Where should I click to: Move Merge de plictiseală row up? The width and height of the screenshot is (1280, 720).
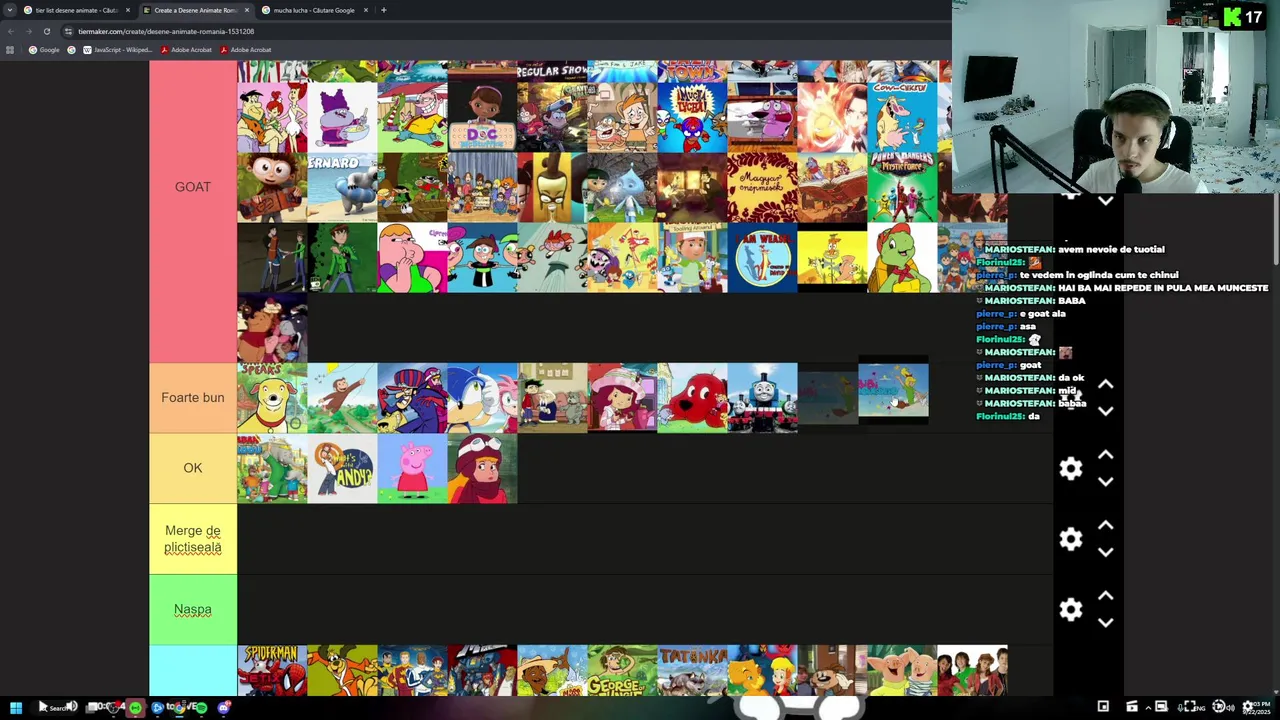tap(1105, 525)
